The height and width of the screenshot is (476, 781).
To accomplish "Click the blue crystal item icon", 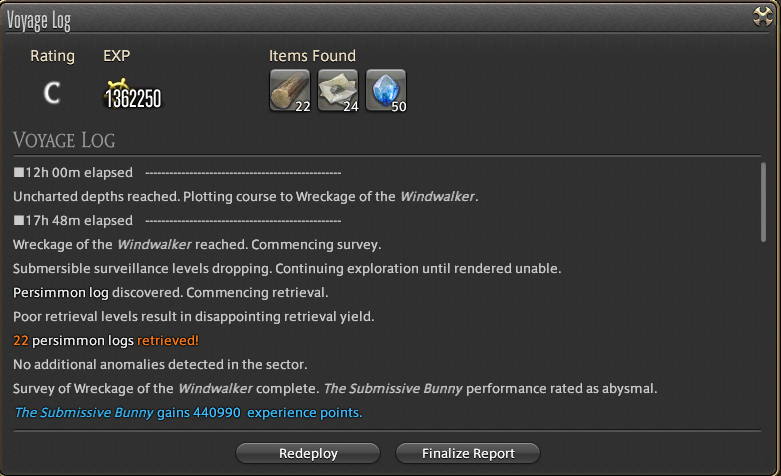I will [x=386, y=90].
